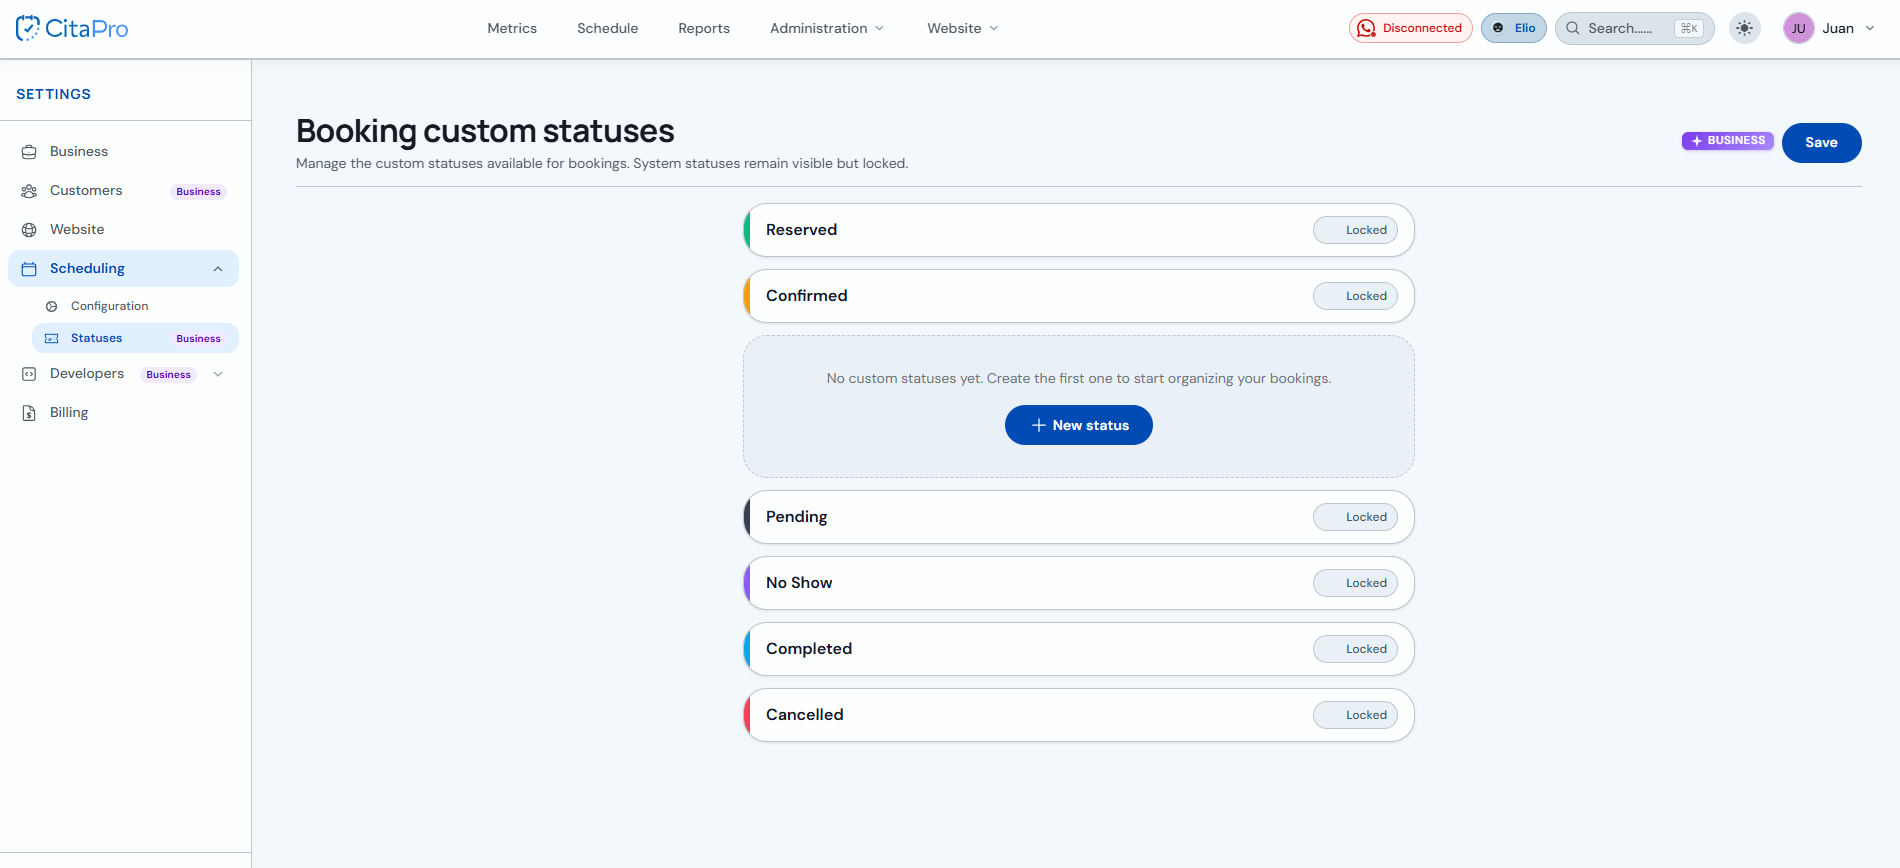The width and height of the screenshot is (1900, 868).
Task: Click the WhatsApp disconnected icon
Action: click(1366, 28)
